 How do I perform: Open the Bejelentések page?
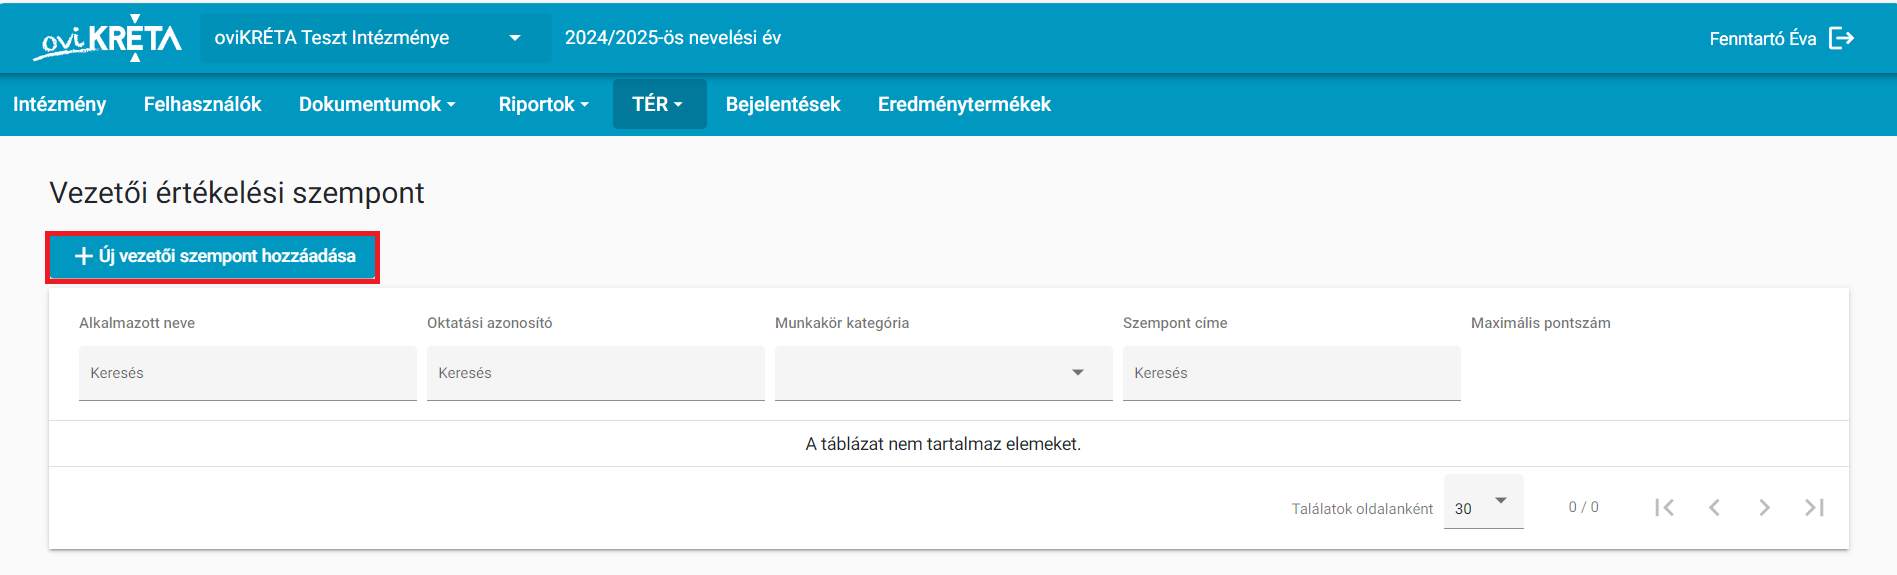pos(783,104)
